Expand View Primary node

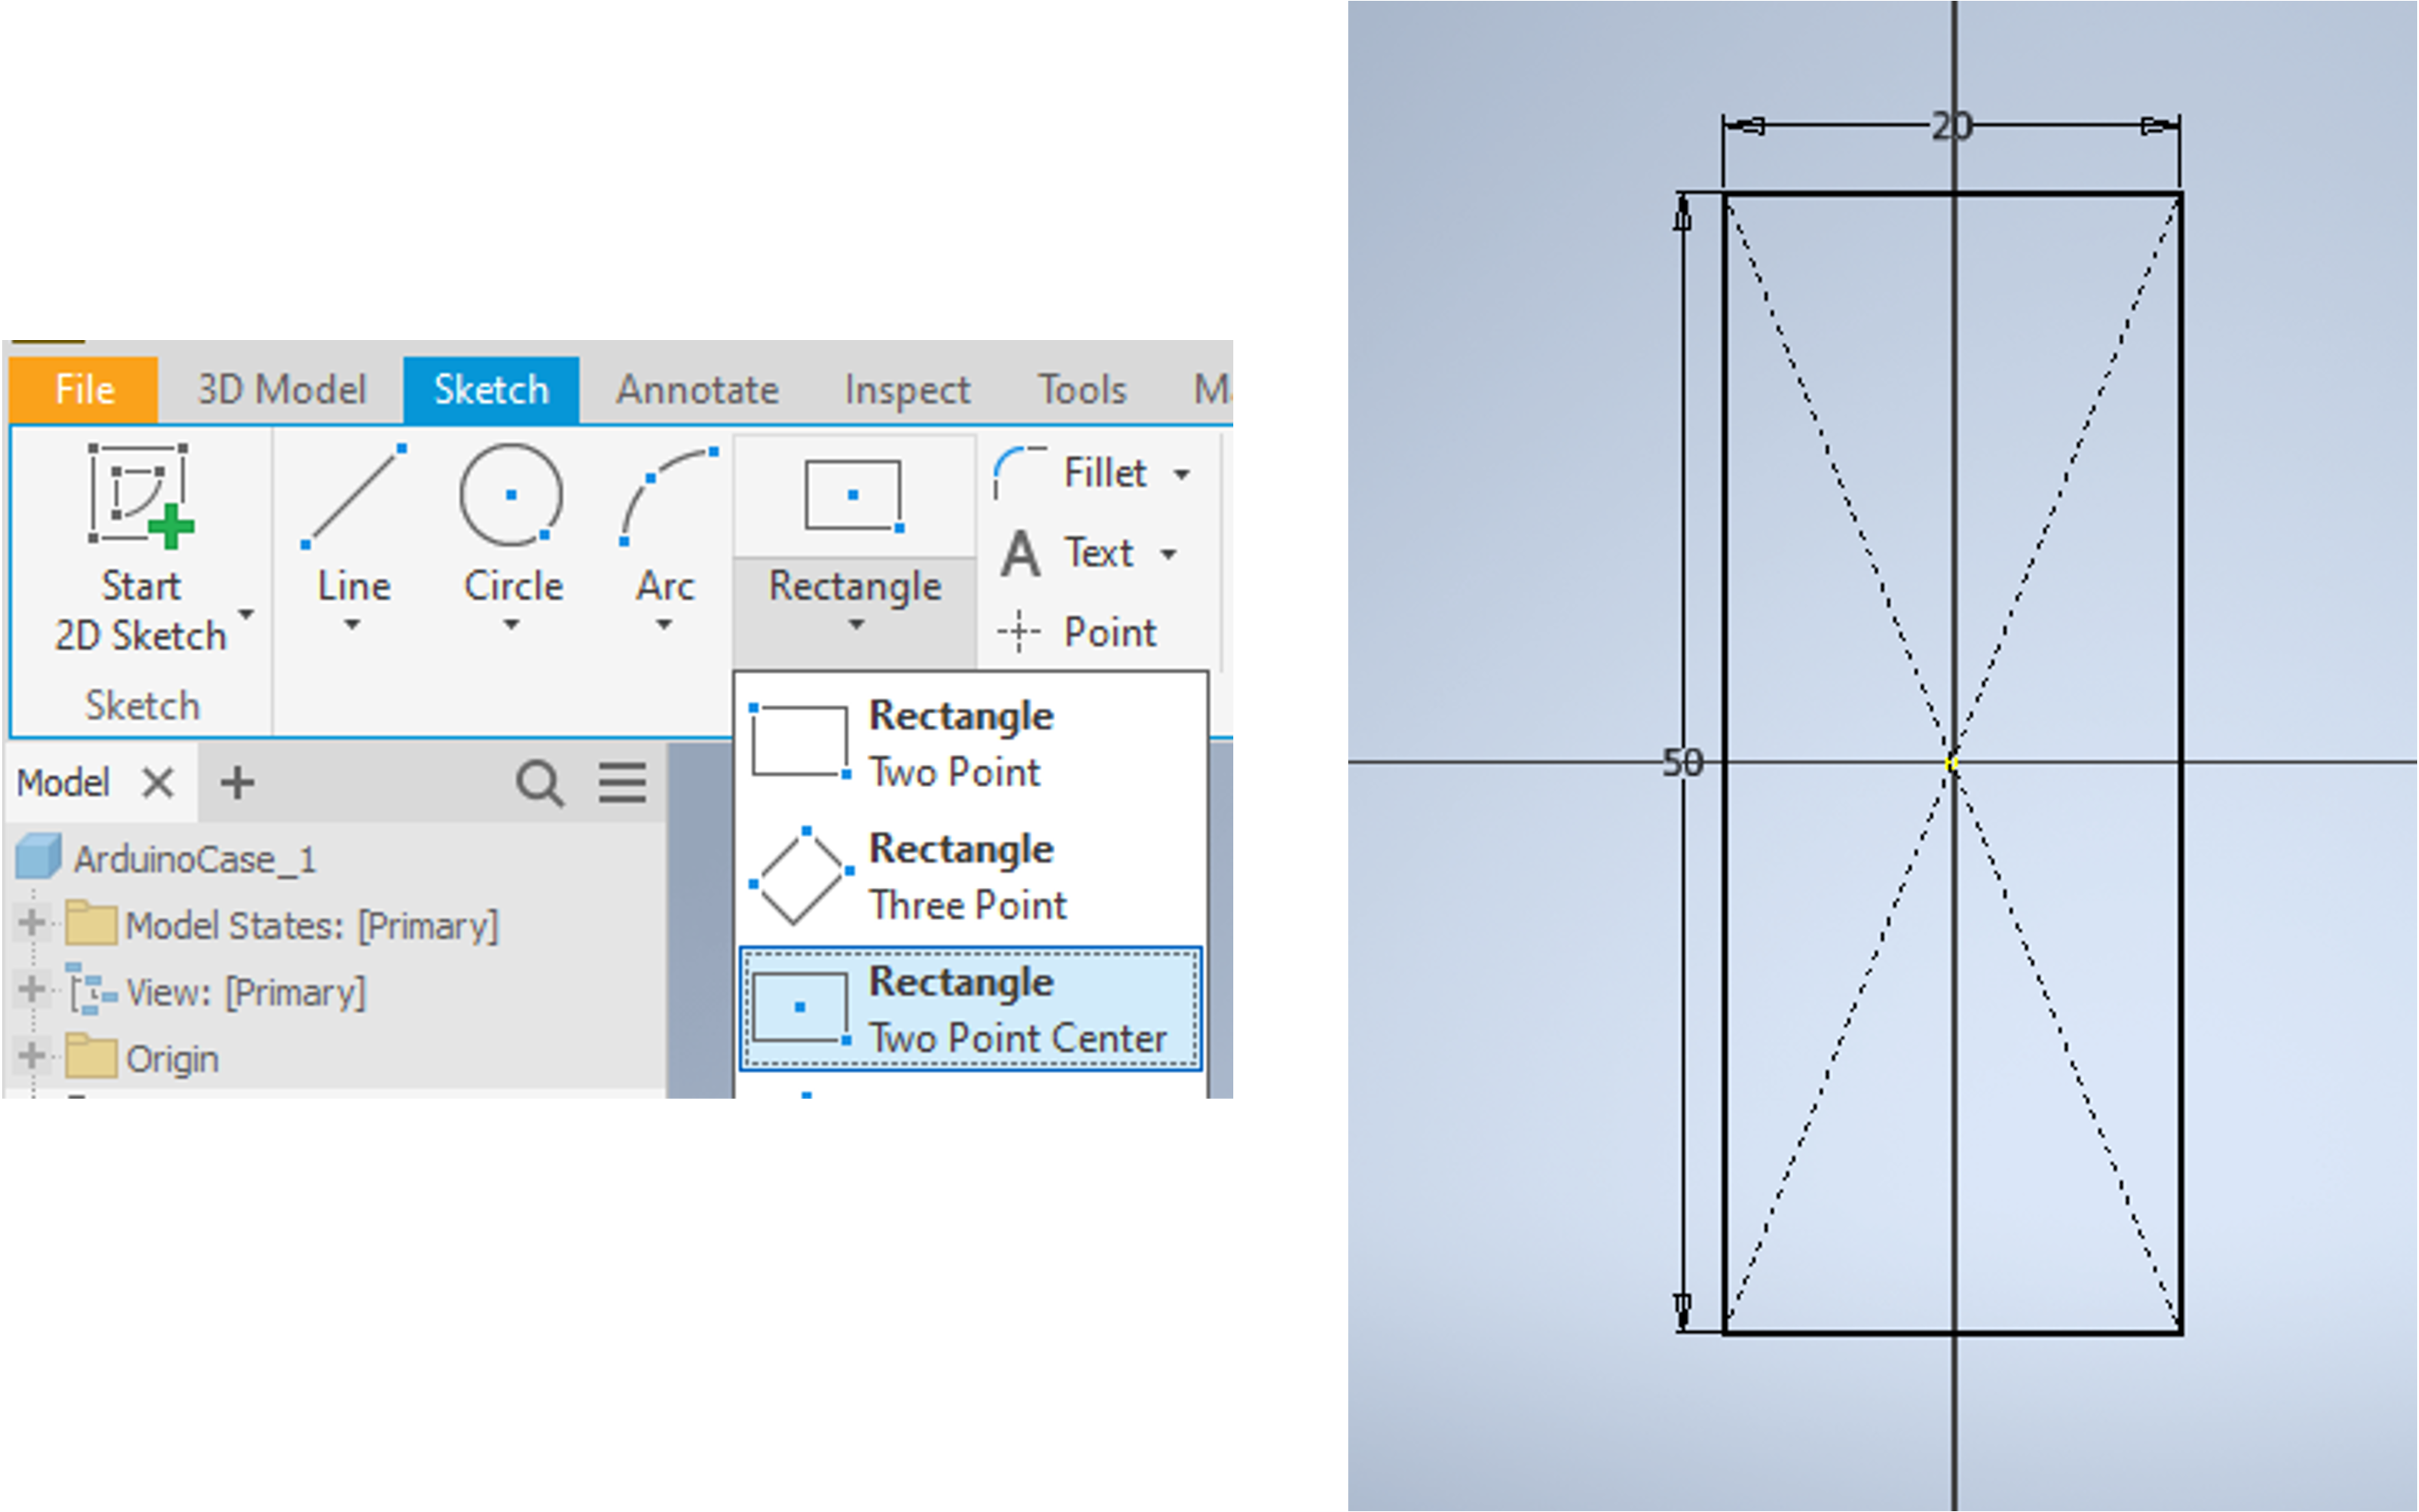tap(25, 990)
